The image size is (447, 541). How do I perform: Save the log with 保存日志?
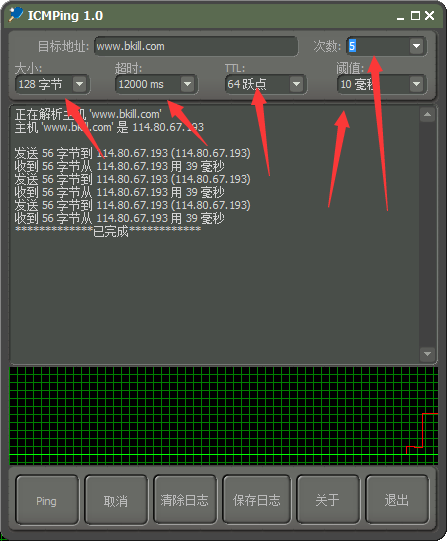(256, 500)
